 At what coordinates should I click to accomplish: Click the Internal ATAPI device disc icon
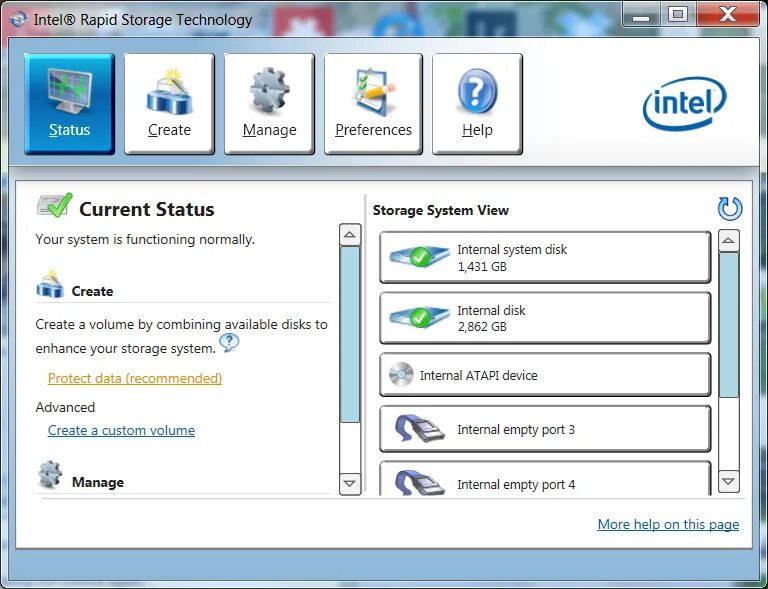point(401,375)
